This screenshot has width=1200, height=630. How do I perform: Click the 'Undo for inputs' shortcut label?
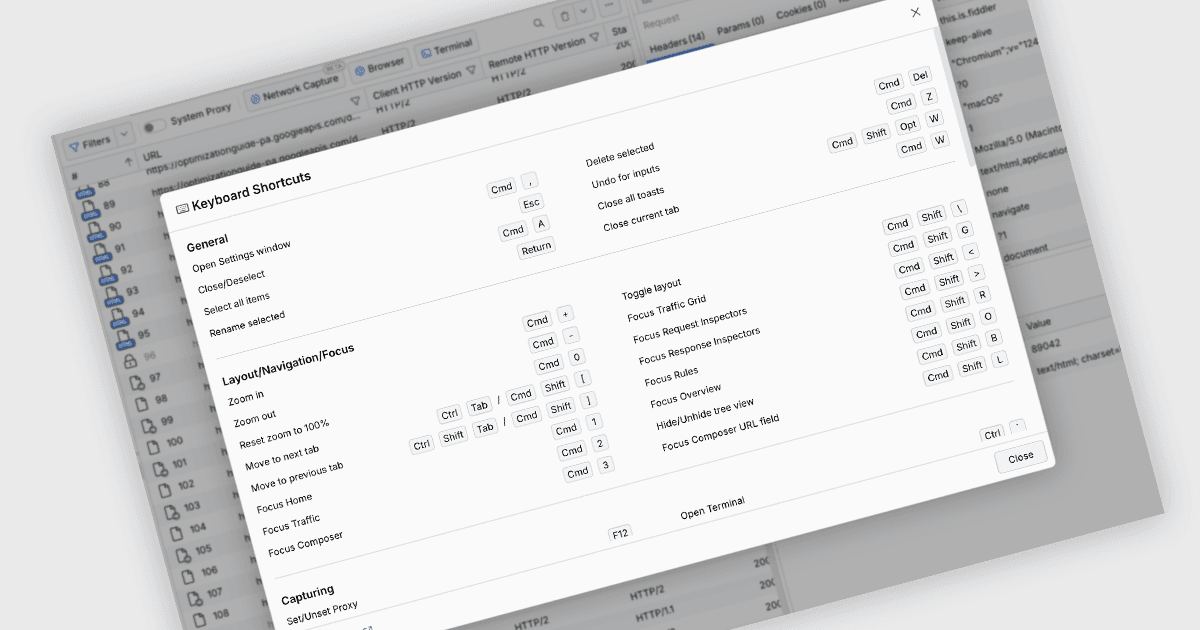coord(626,177)
